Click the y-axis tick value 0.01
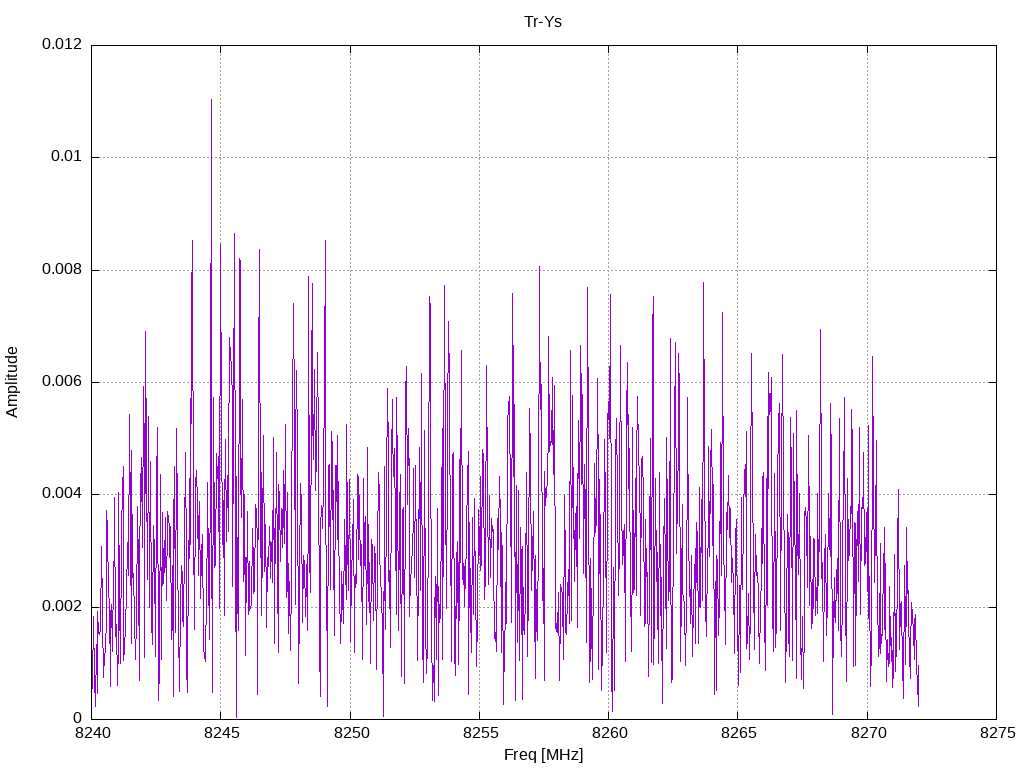Viewport: 1024px width, 768px height. click(67, 156)
